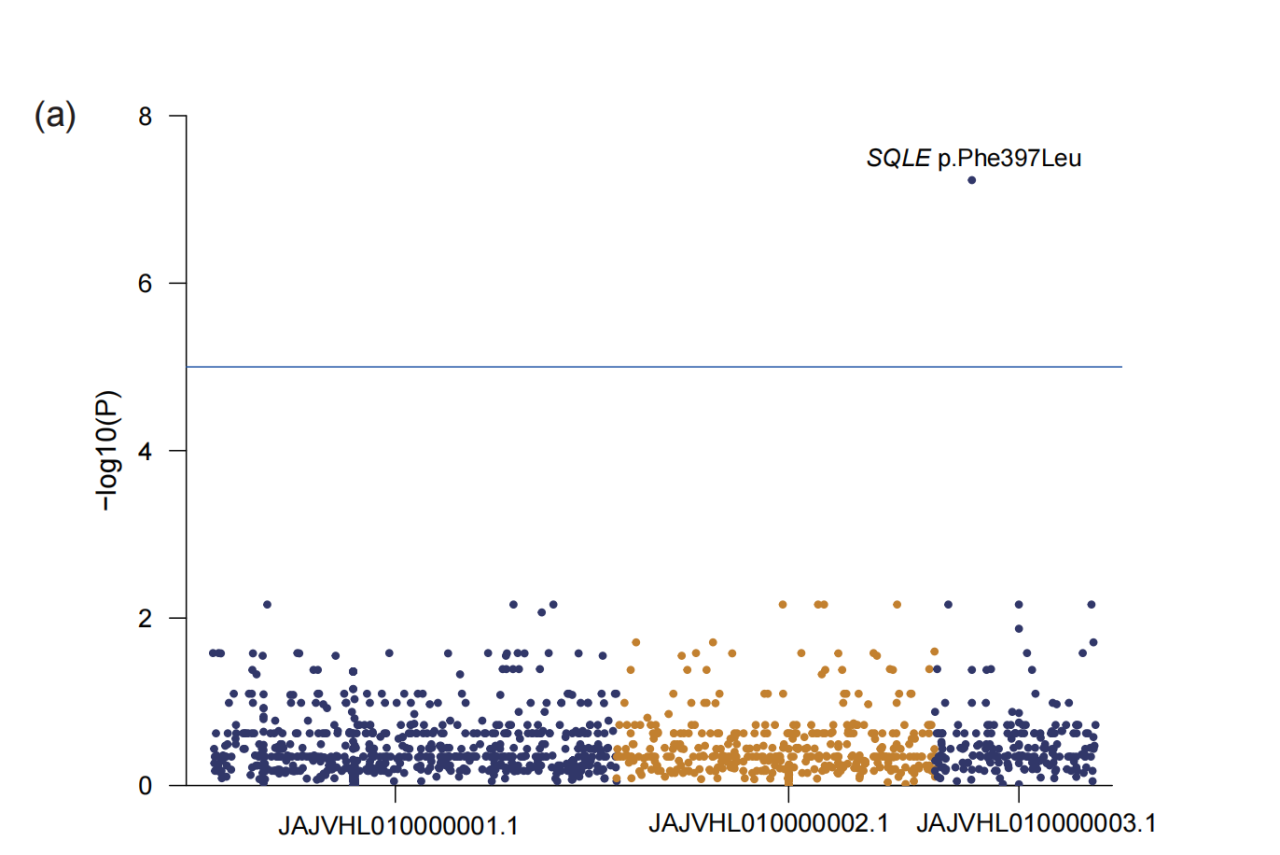Select the JAJVHL010000002.1 axis label

tap(769, 824)
